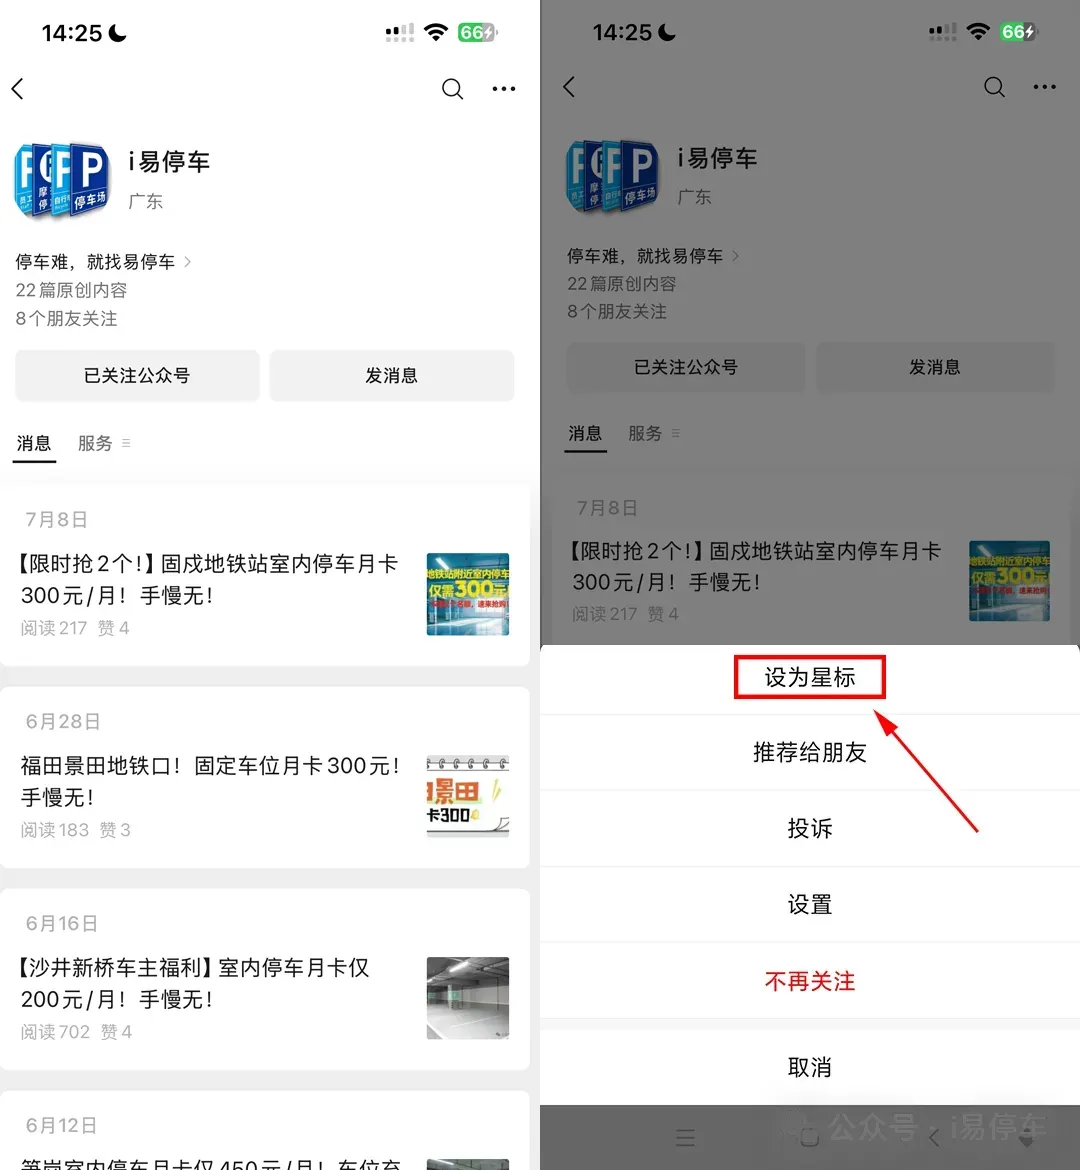Tap the back arrow in left screen

pos(18,89)
